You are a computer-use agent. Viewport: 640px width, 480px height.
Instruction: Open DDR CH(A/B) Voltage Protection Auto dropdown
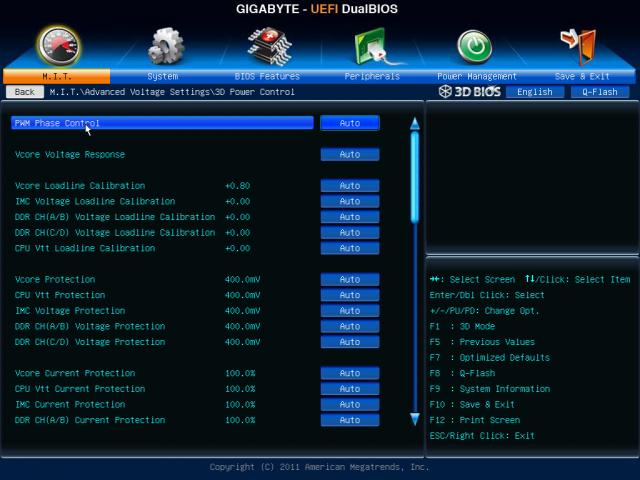350,326
